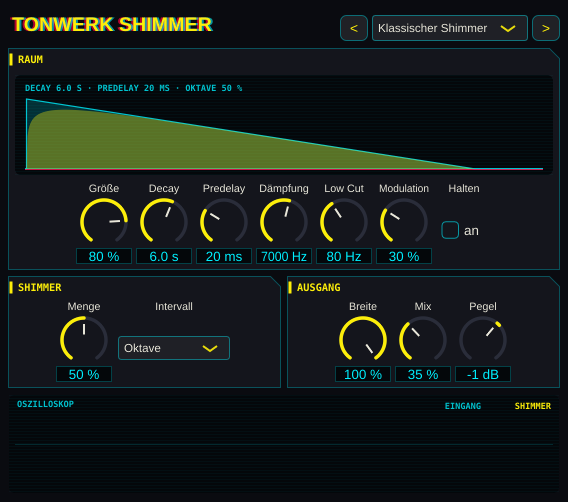Click the Halten label
This screenshot has height=502, width=568.
464,188
